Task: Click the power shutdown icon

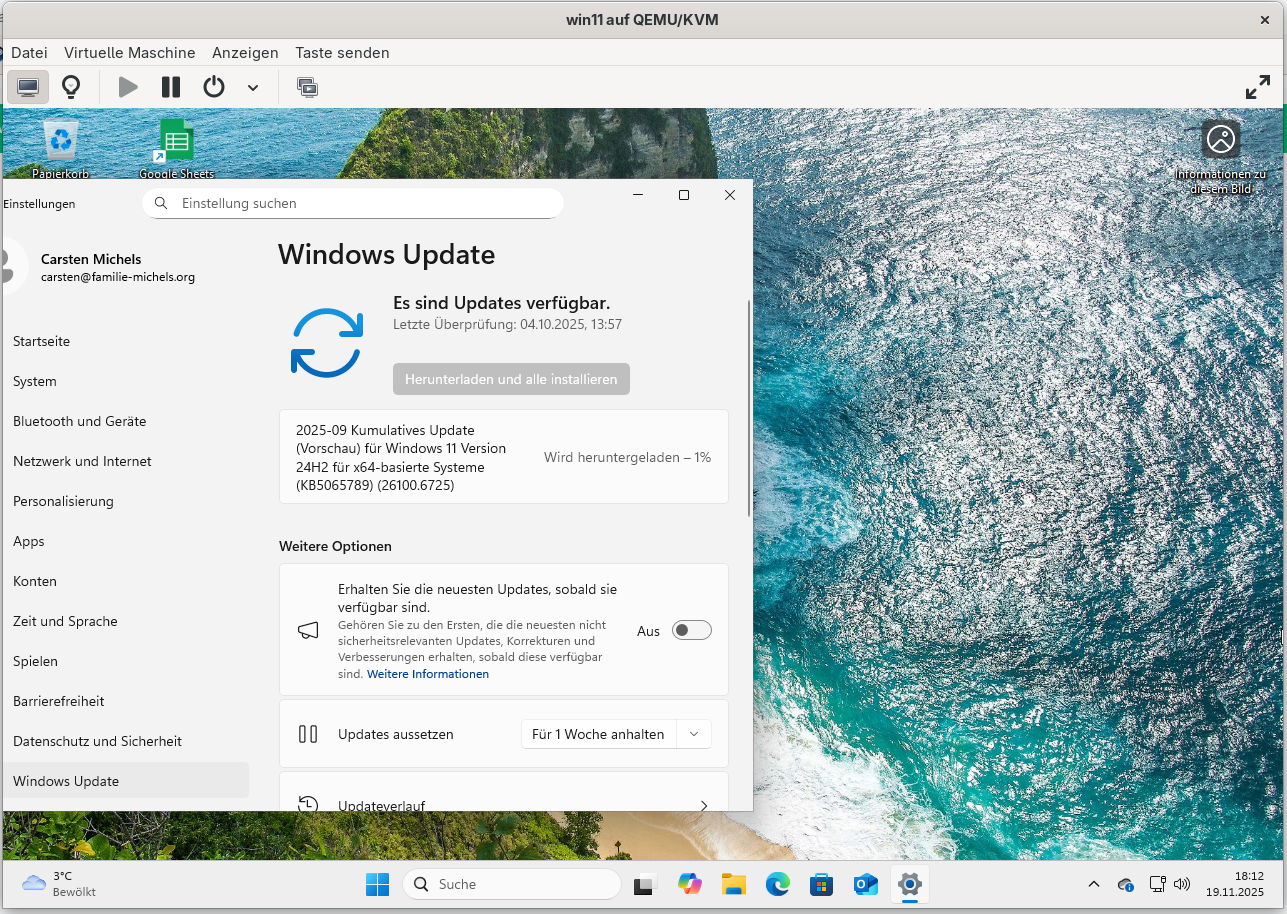Action: [214, 87]
